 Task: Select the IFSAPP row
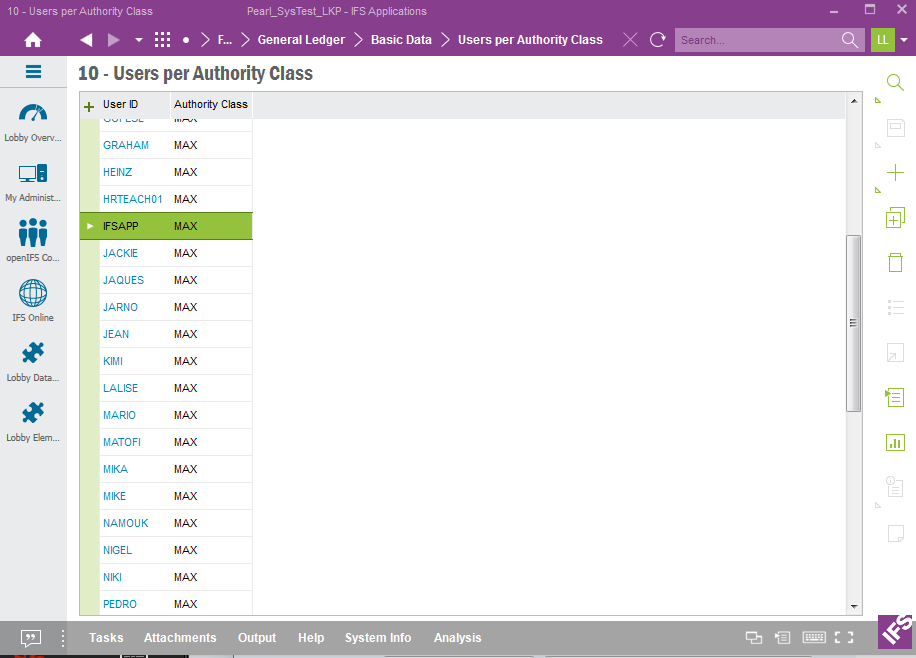[166, 226]
